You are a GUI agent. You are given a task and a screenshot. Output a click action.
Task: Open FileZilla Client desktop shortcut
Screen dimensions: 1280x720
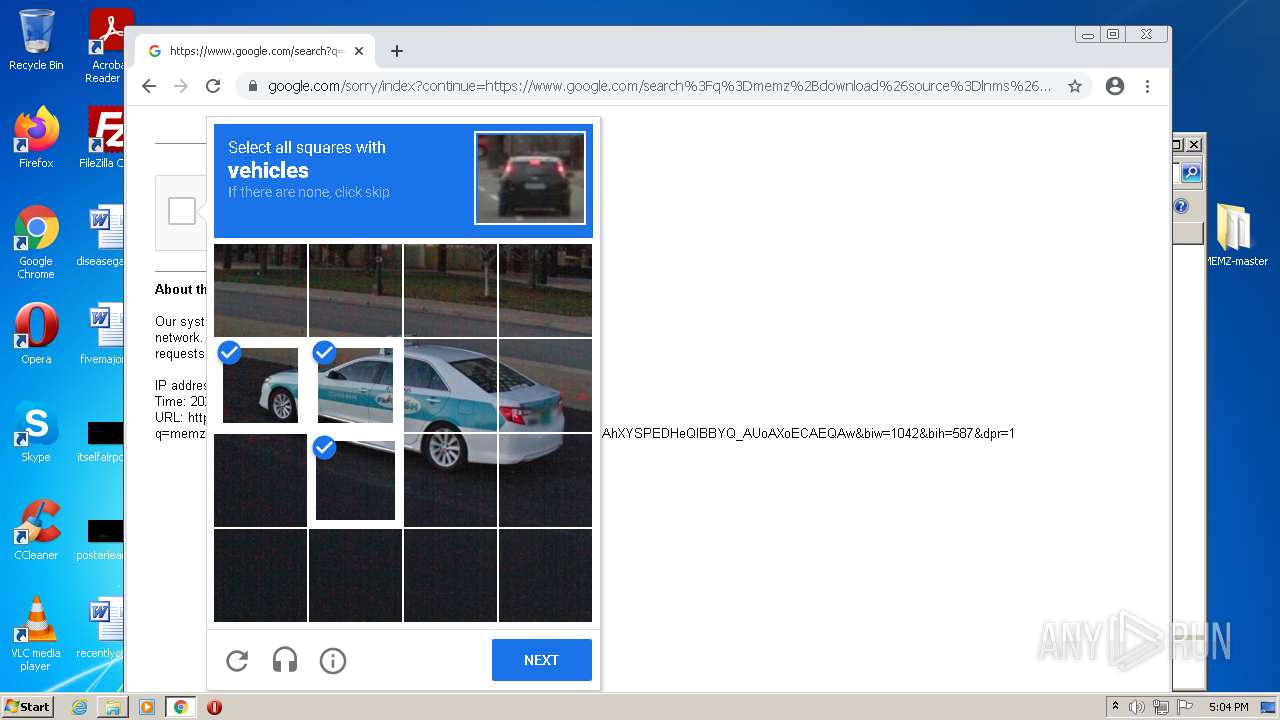[x=102, y=138]
